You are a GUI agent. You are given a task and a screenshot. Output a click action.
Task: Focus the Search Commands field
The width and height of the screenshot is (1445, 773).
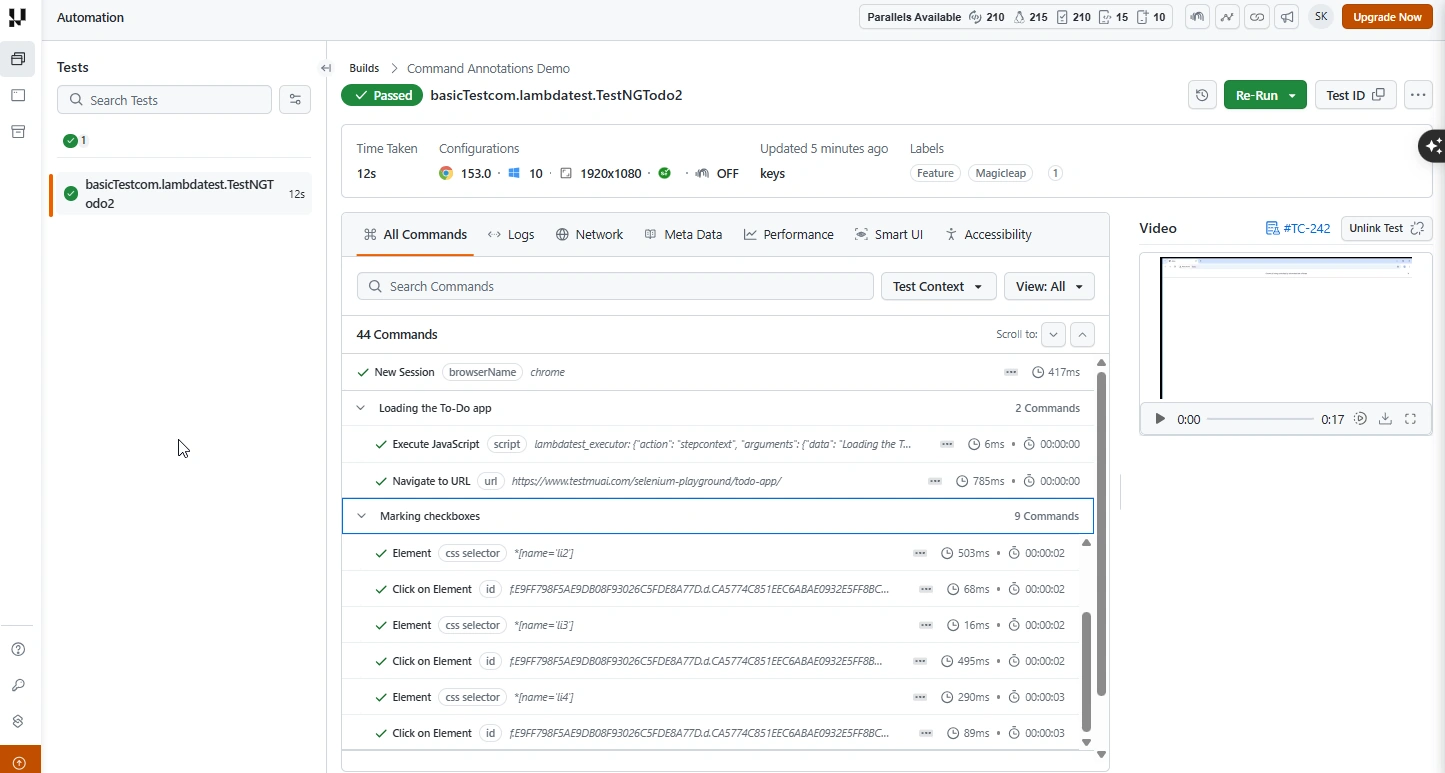[615, 286]
